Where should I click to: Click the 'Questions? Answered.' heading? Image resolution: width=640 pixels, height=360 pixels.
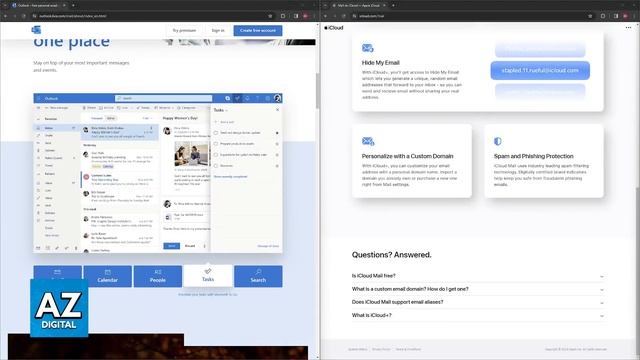pyautogui.click(x=391, y=255)
